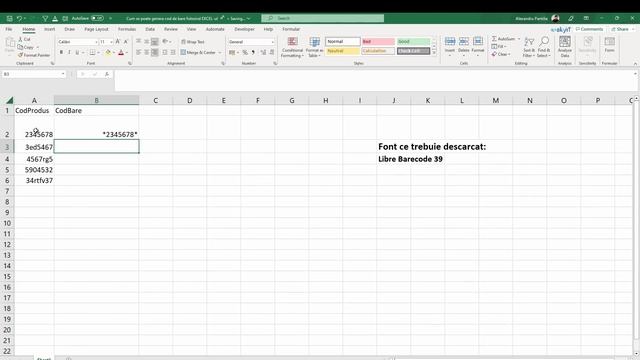Toggle the AutoSave switch
Image resolution: width=640 pixels, height=360 pixels.
pyautogui.click(x=97, y=18)
